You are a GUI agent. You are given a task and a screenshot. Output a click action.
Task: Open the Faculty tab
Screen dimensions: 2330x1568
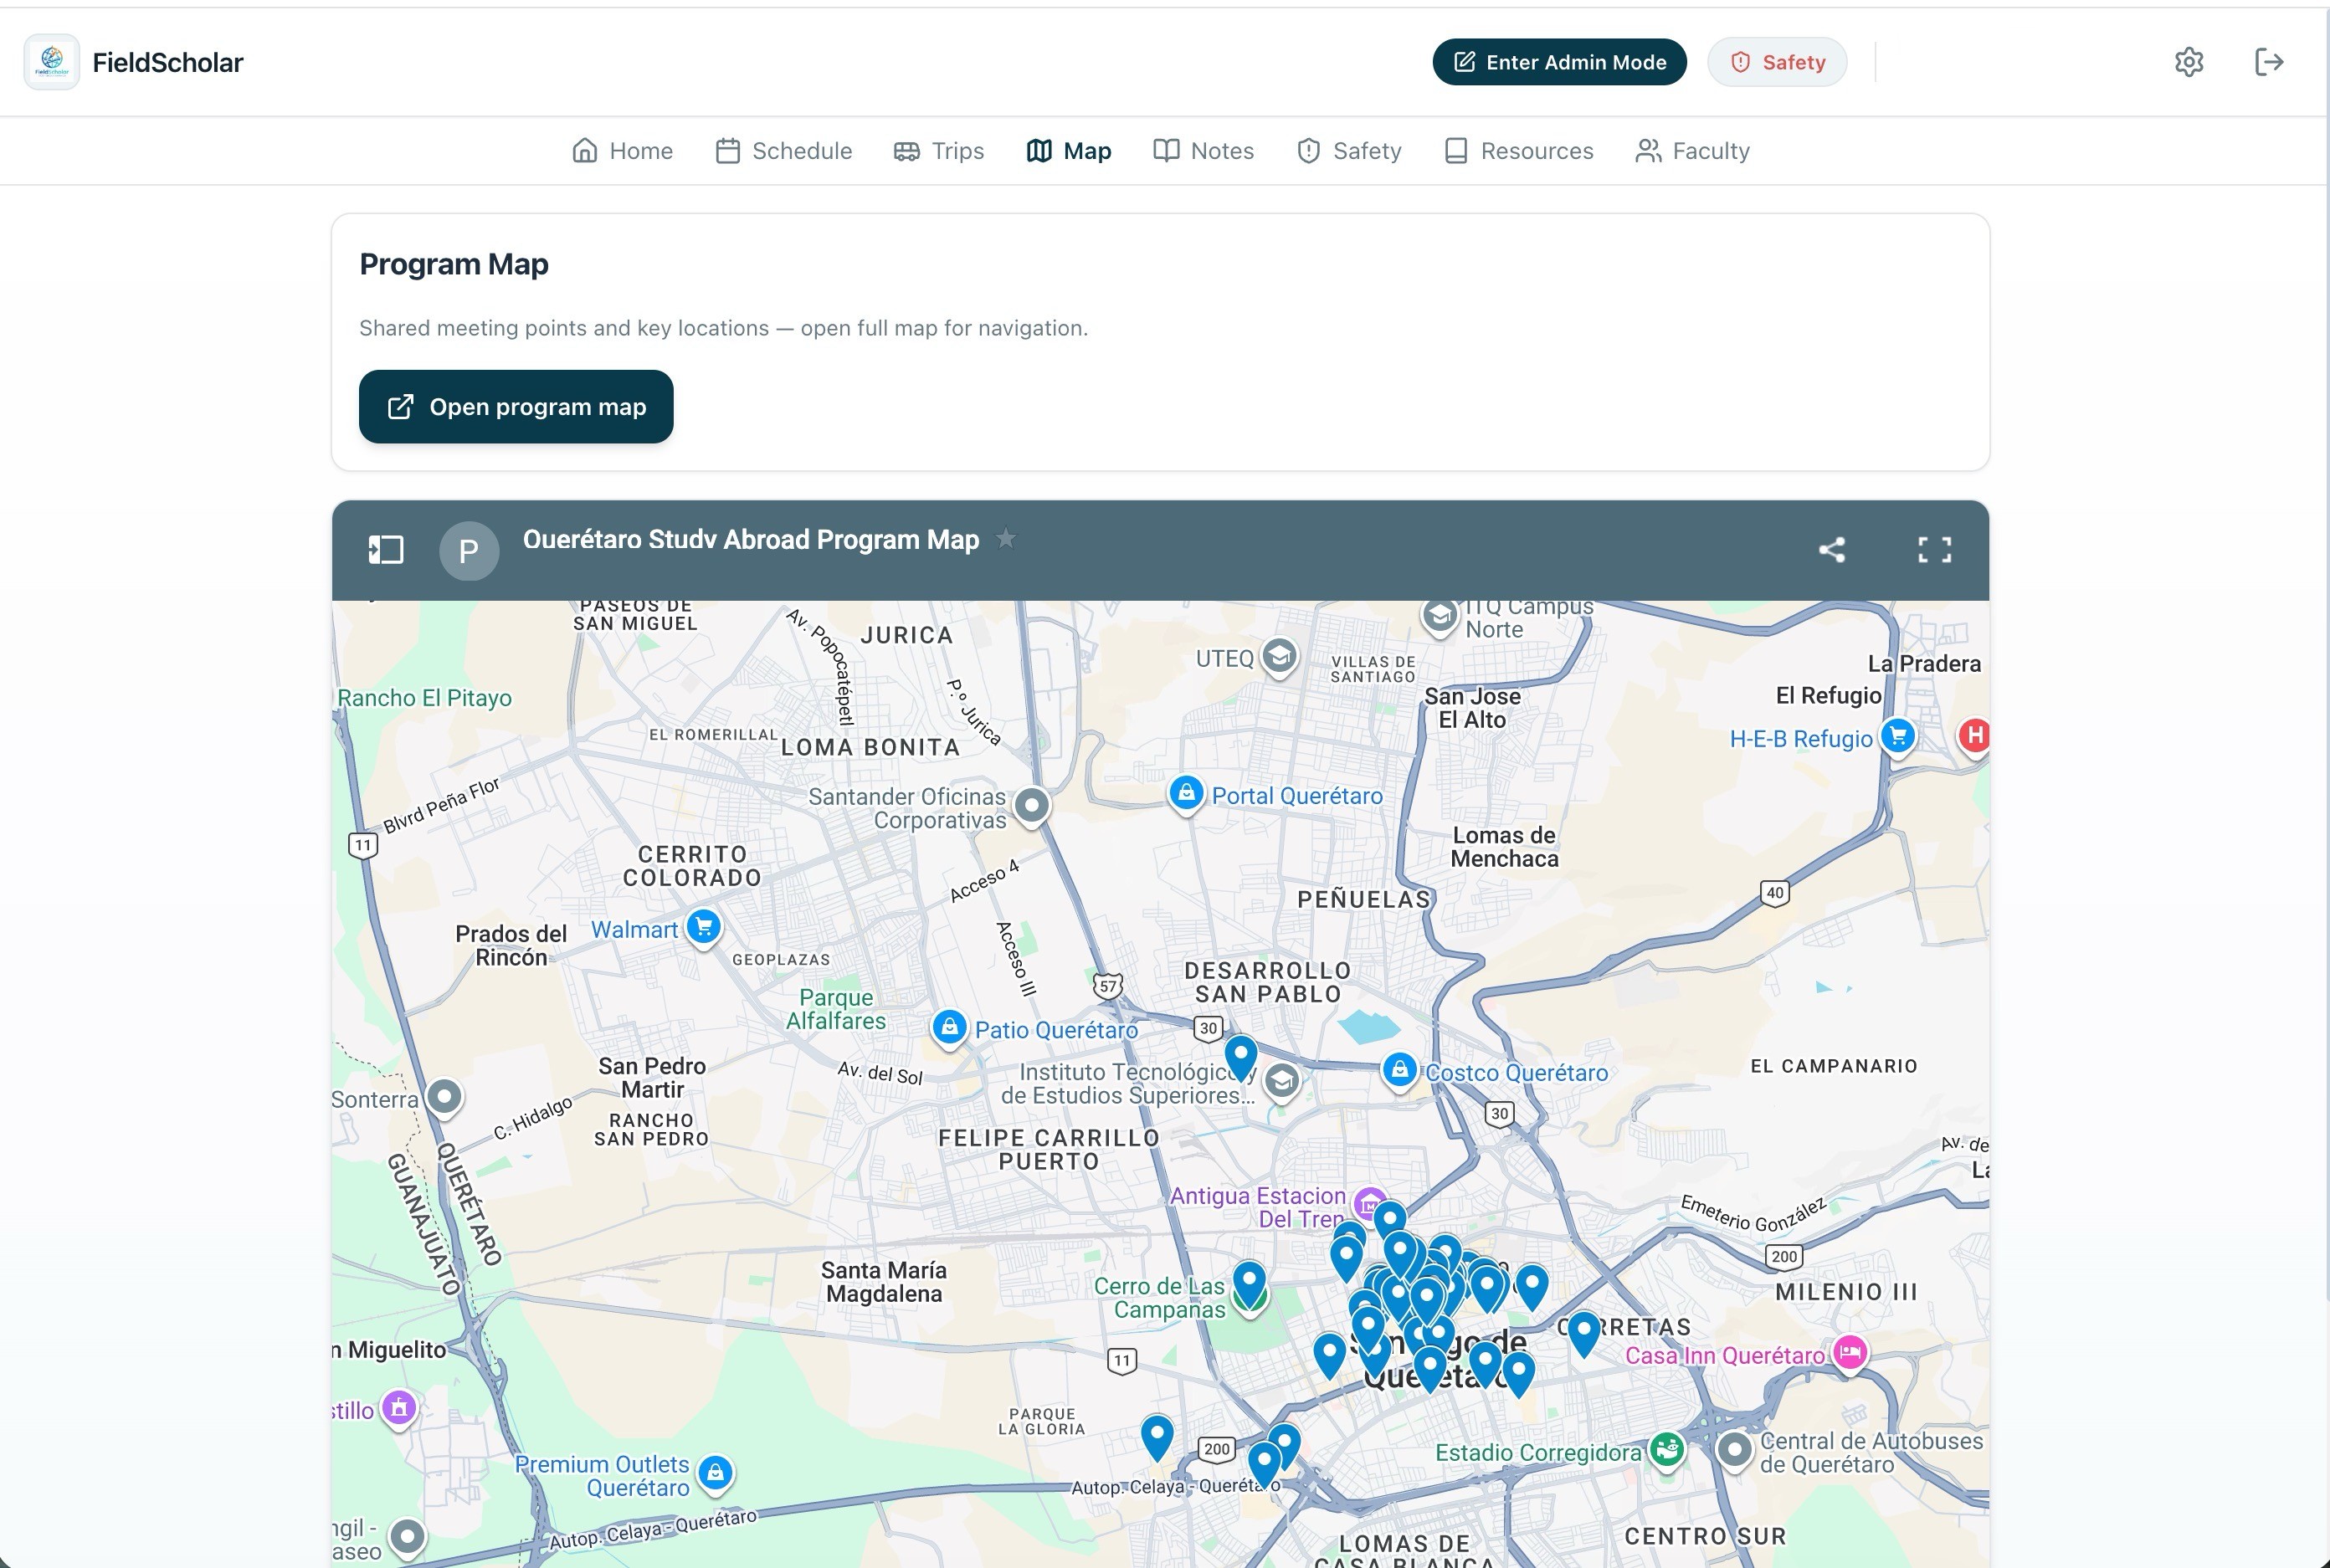click(1692, 151)
